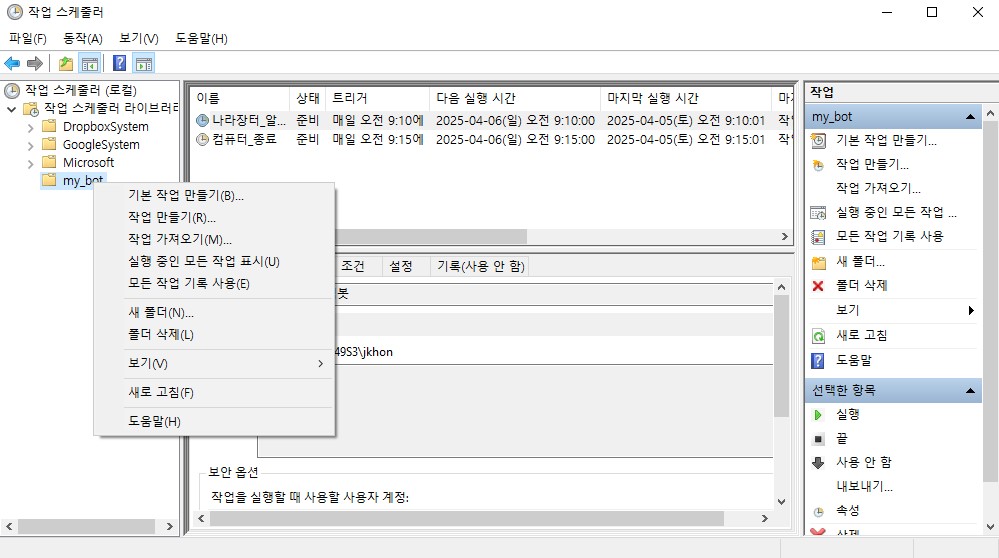Click 기본 작업 만들기 icon in action pane
This screenshot has width=999, height=558.
point(818,140)
